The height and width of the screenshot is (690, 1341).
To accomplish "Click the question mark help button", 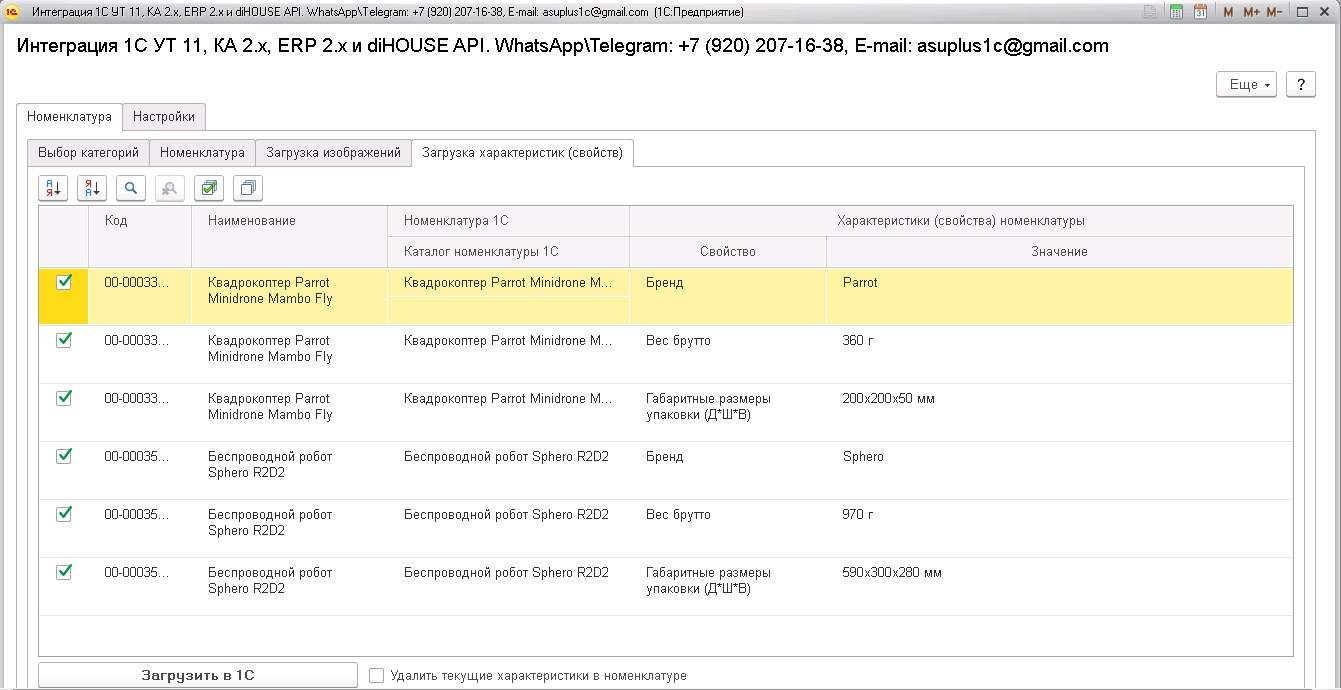I will 1300,85.
